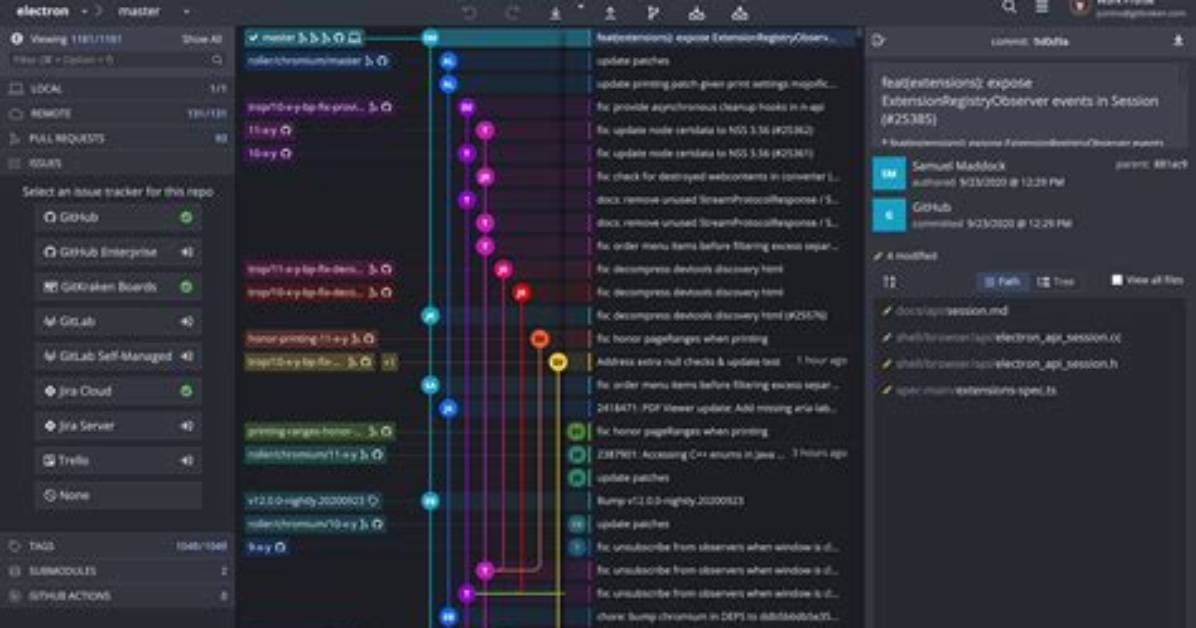Pull changes using the Pull toolbar icon
Image resolution: width=1196 pixels, height=628 pixels.
556,12
